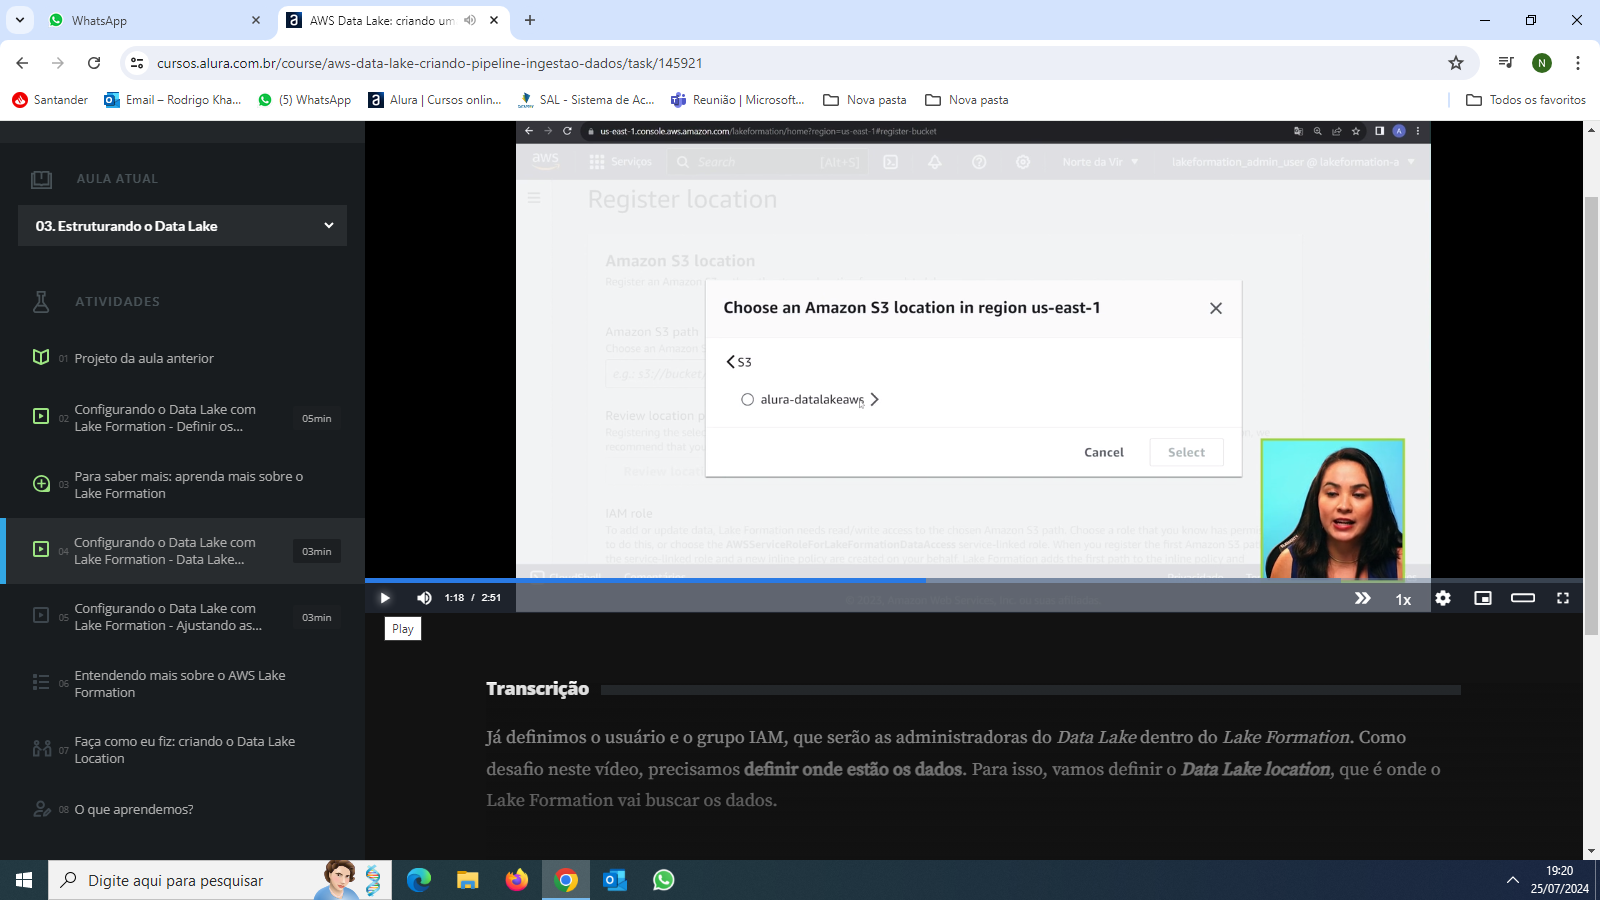Open Reunião | Microsoft... bookmark
The width and height of the screenshot is (1600, 900).
pos(738,100)
